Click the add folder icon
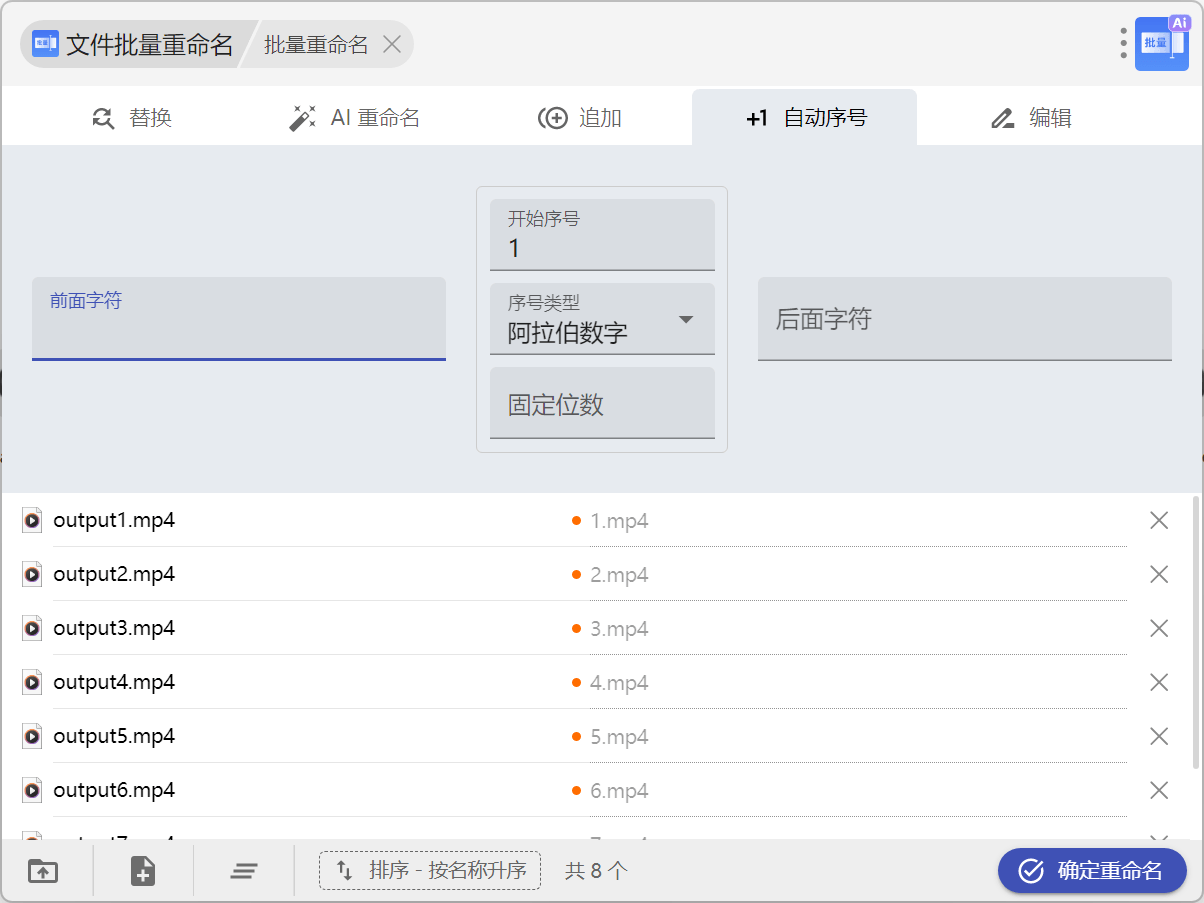Viewport: 1204px width, 903px height. coord(43,871)
